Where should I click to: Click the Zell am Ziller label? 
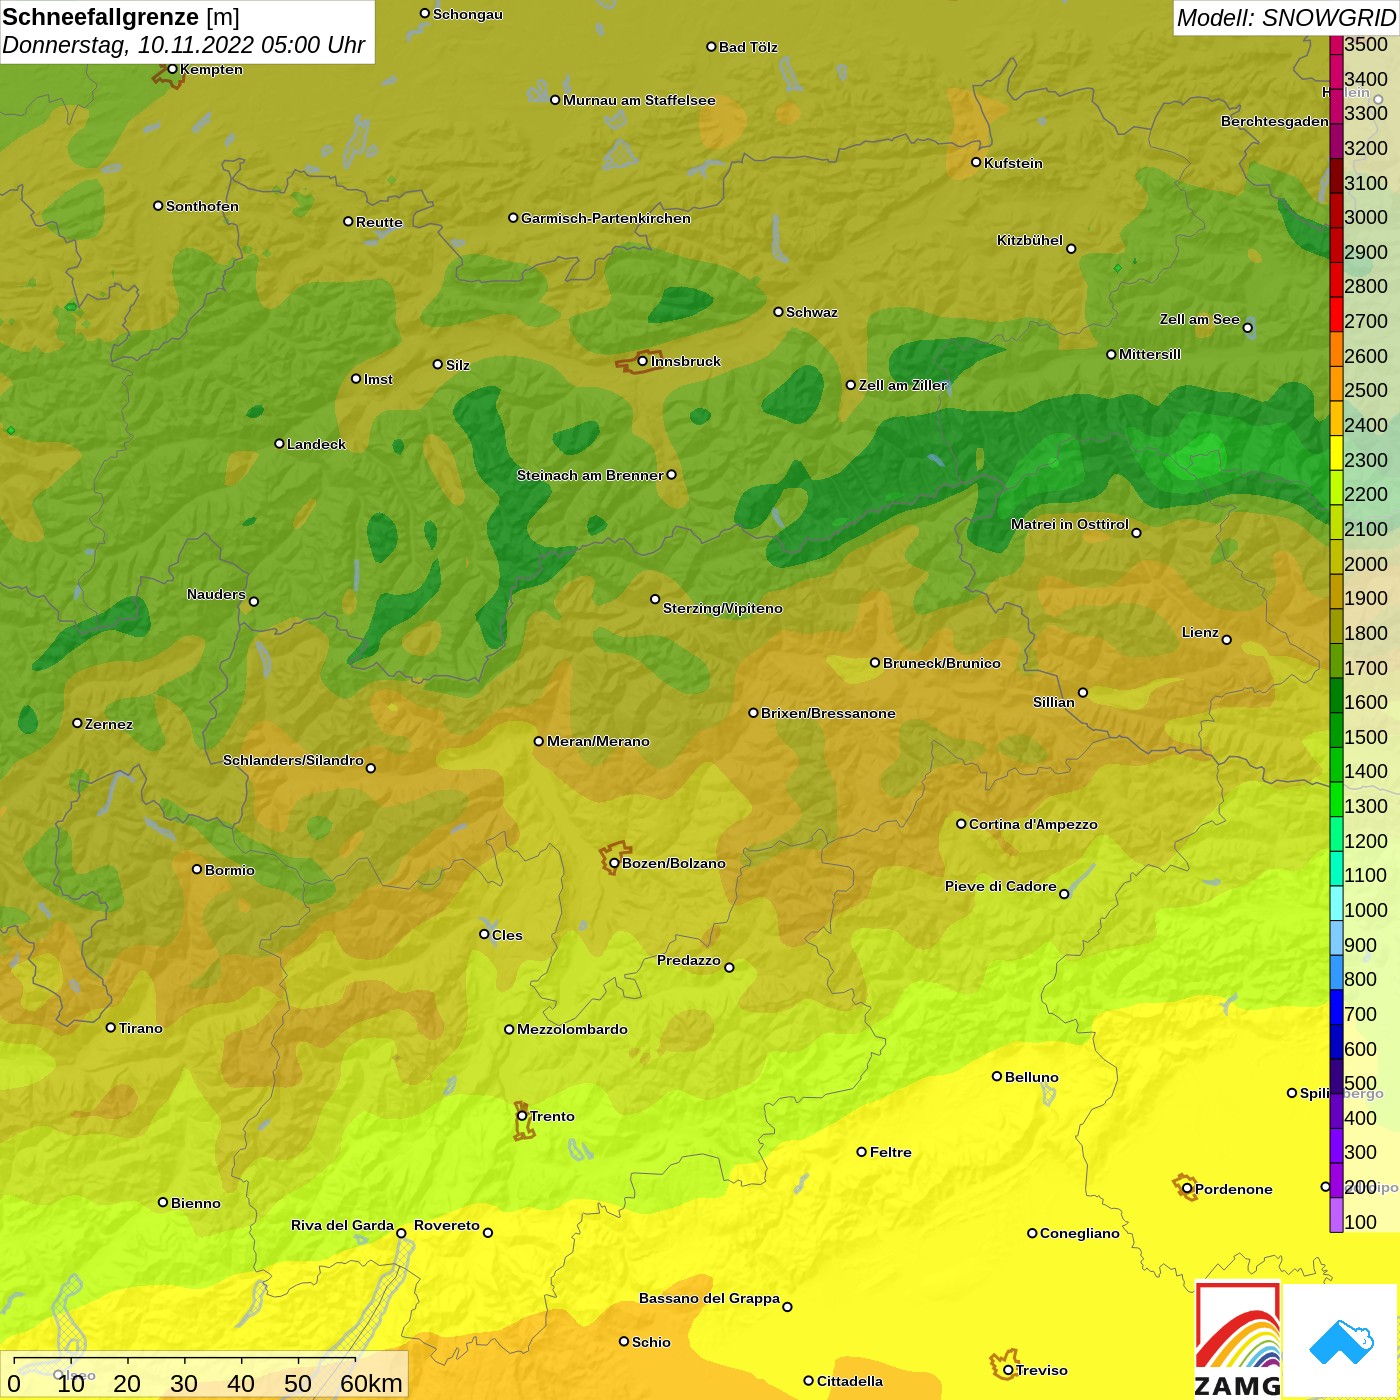coord(903,385)
